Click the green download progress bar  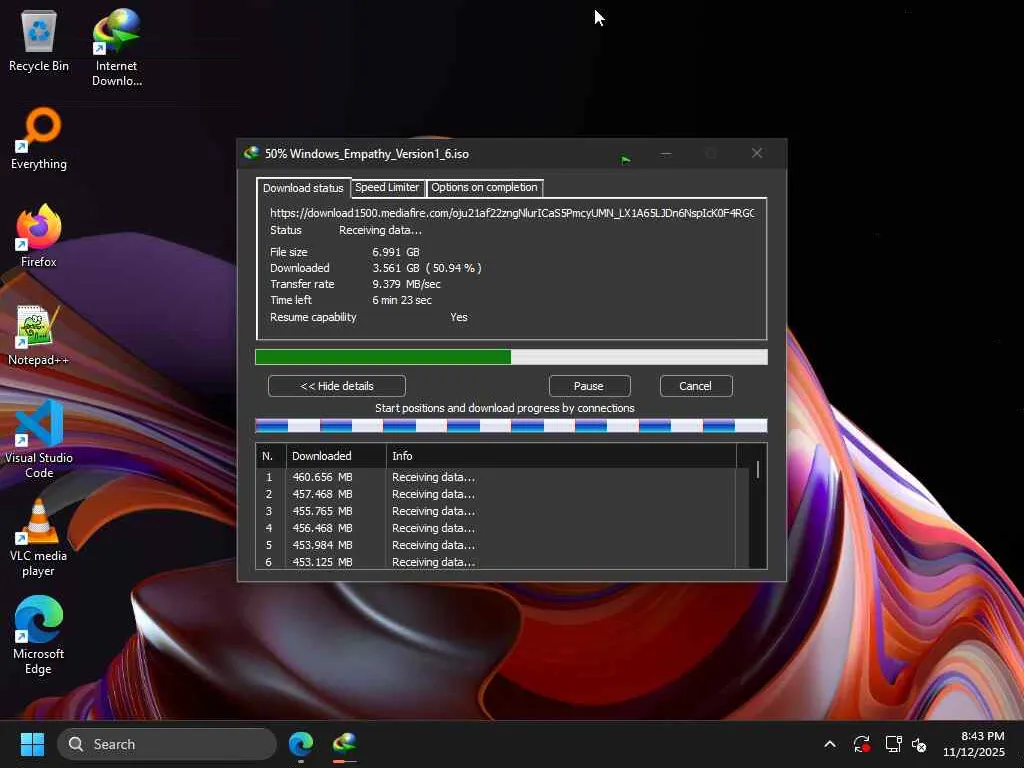(x=383, y=357)
